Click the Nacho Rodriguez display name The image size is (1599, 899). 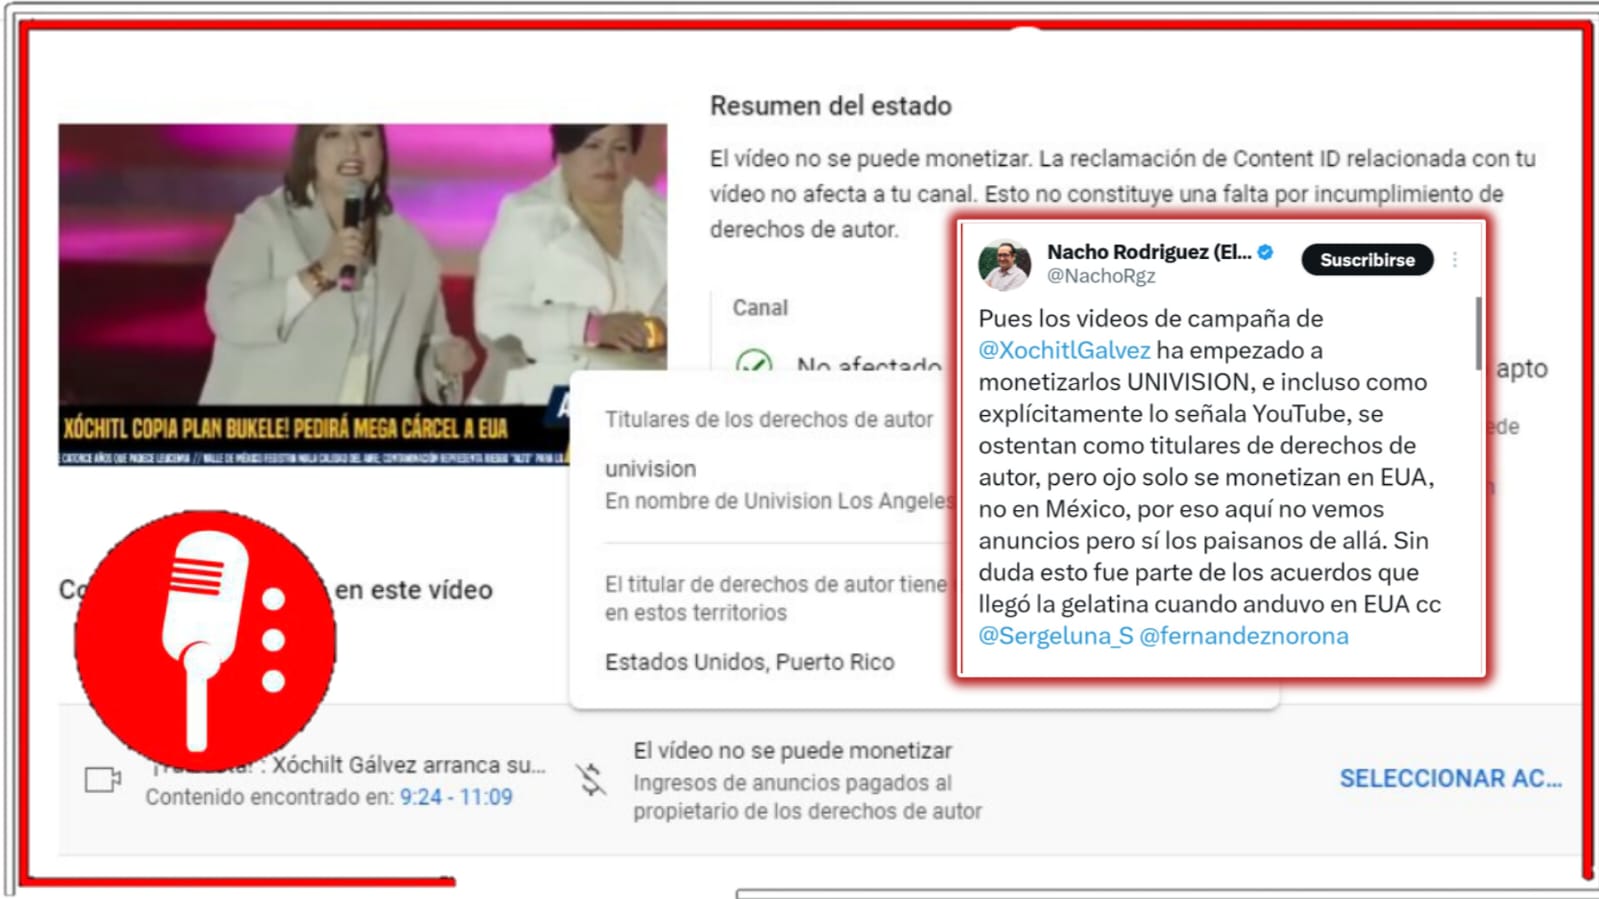(1149, 252)
